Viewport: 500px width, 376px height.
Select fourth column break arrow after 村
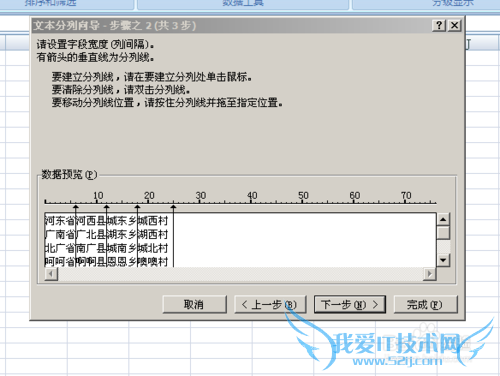tap(173, 208)
